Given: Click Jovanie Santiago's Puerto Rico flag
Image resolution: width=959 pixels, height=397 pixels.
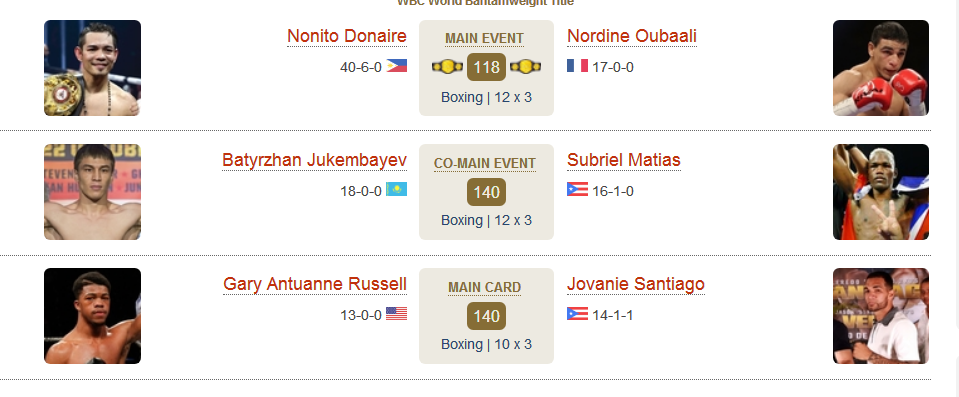Looking at the screenshot, I should (x=577, y=314).
